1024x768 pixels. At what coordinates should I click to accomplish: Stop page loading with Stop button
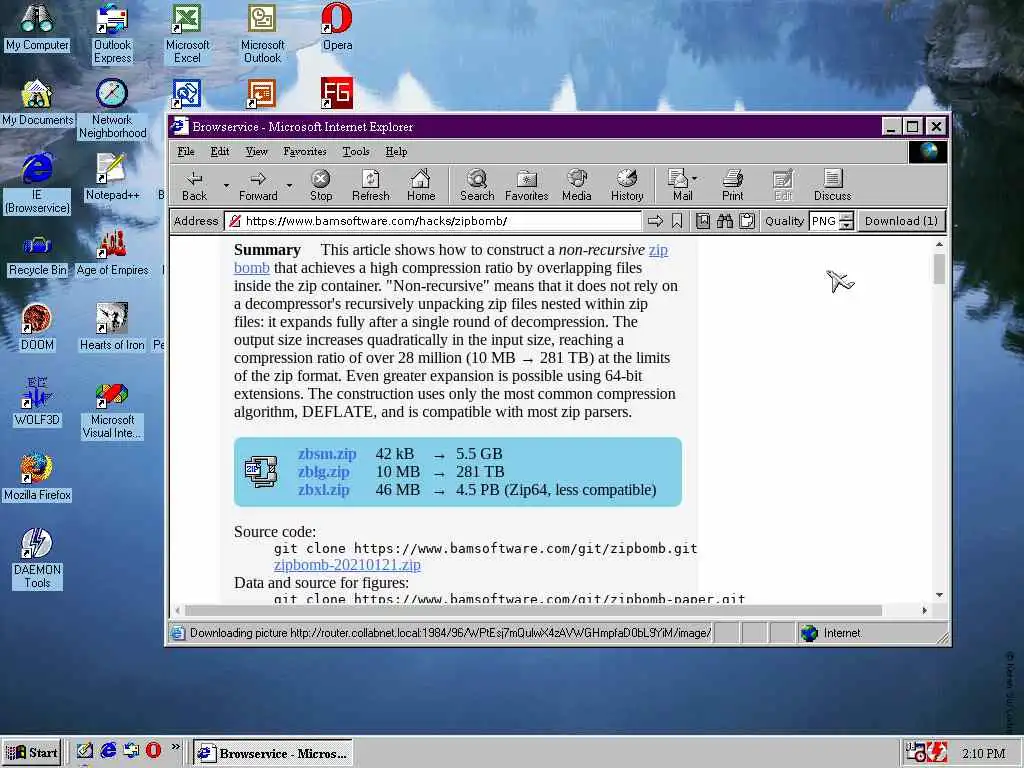pos(321,185)
